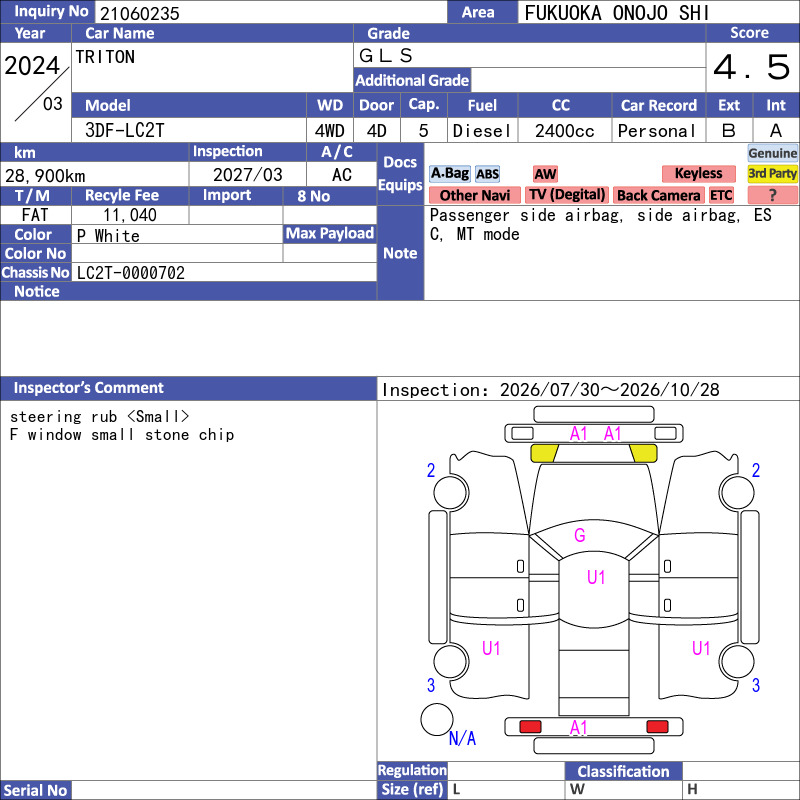
Task: Click the Genuine legend label
Action: 772,153
